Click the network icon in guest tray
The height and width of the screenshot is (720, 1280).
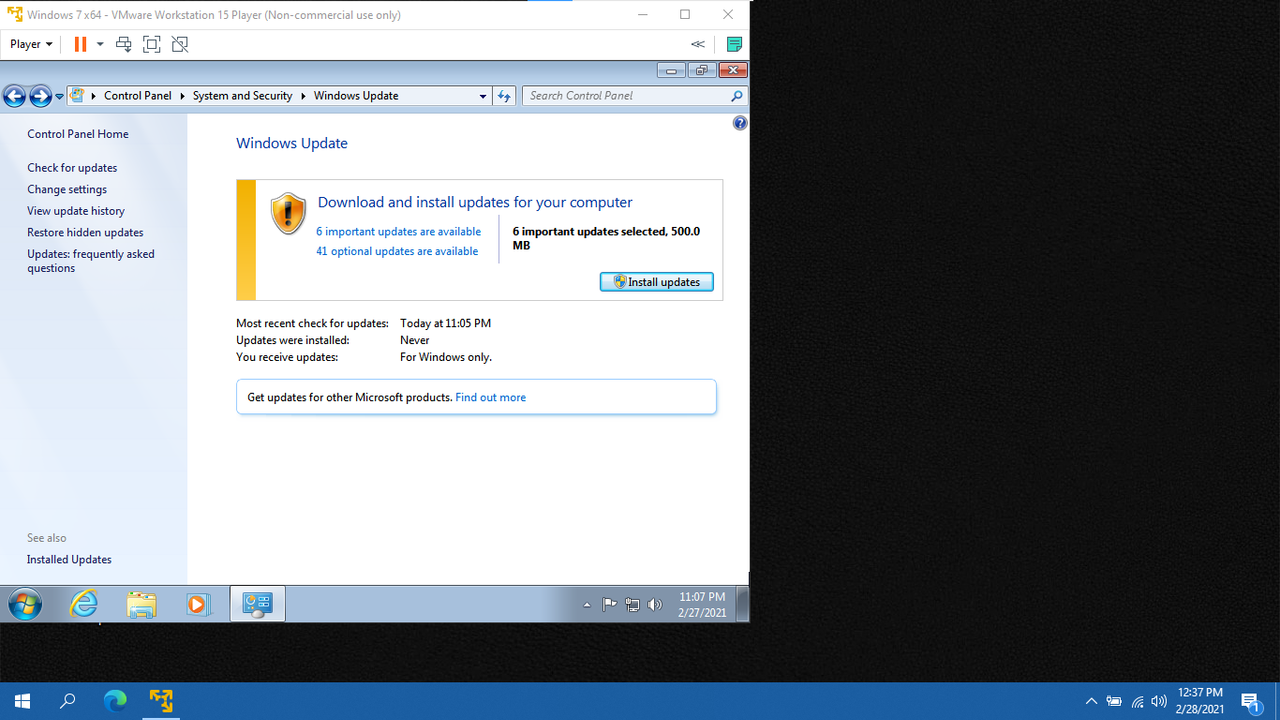click(x=632, y=605)
